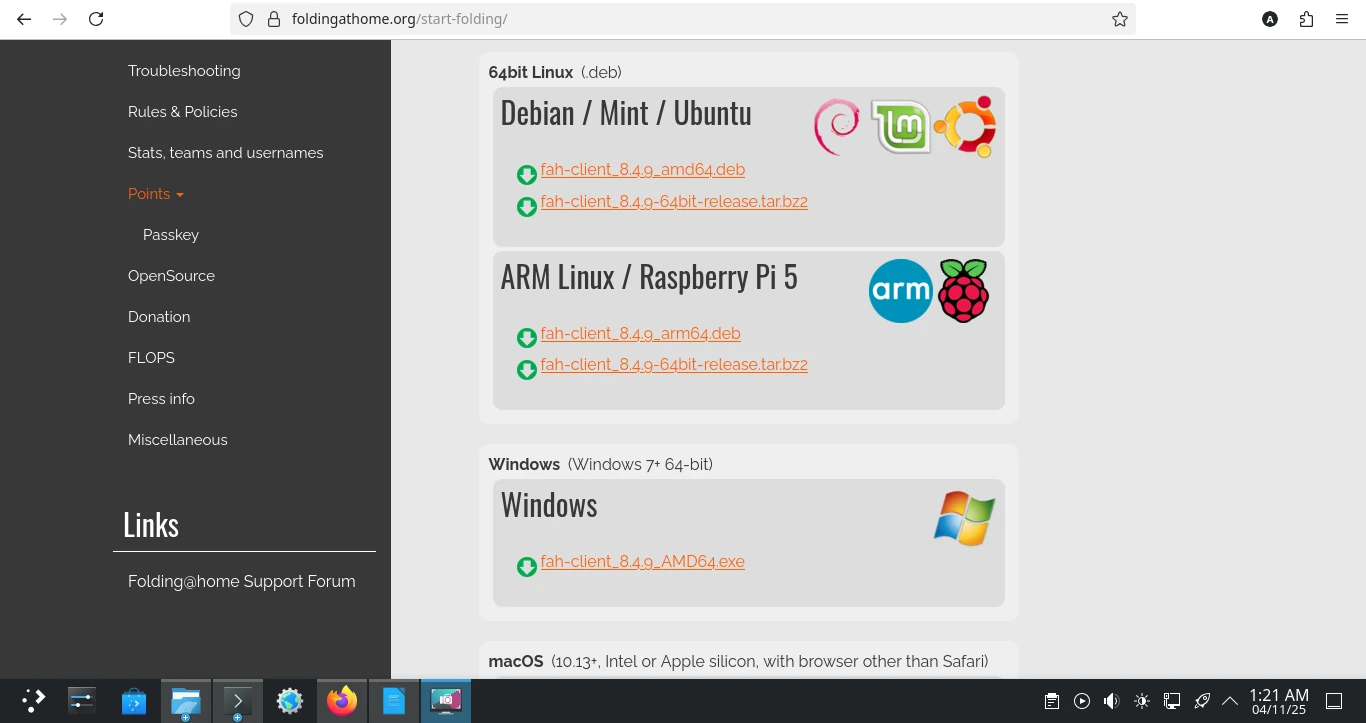Expand the Points dropdown in the sidebar
1366x723 pixels.
pos(155,194)
